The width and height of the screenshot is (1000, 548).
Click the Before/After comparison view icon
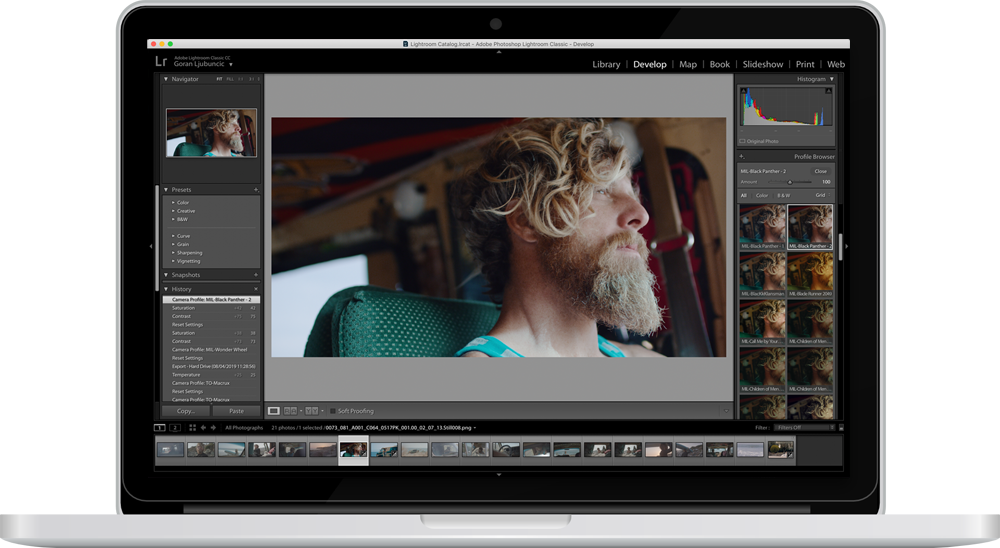click(x=291, y=411)
